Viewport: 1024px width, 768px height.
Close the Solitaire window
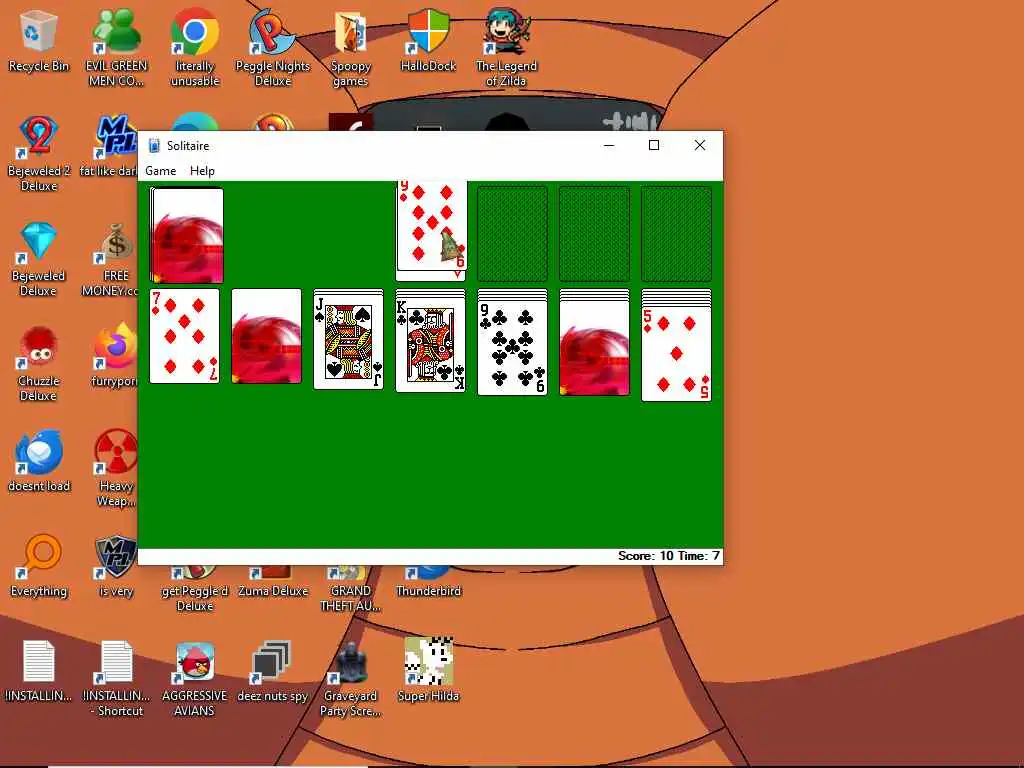tap(699, 145)
